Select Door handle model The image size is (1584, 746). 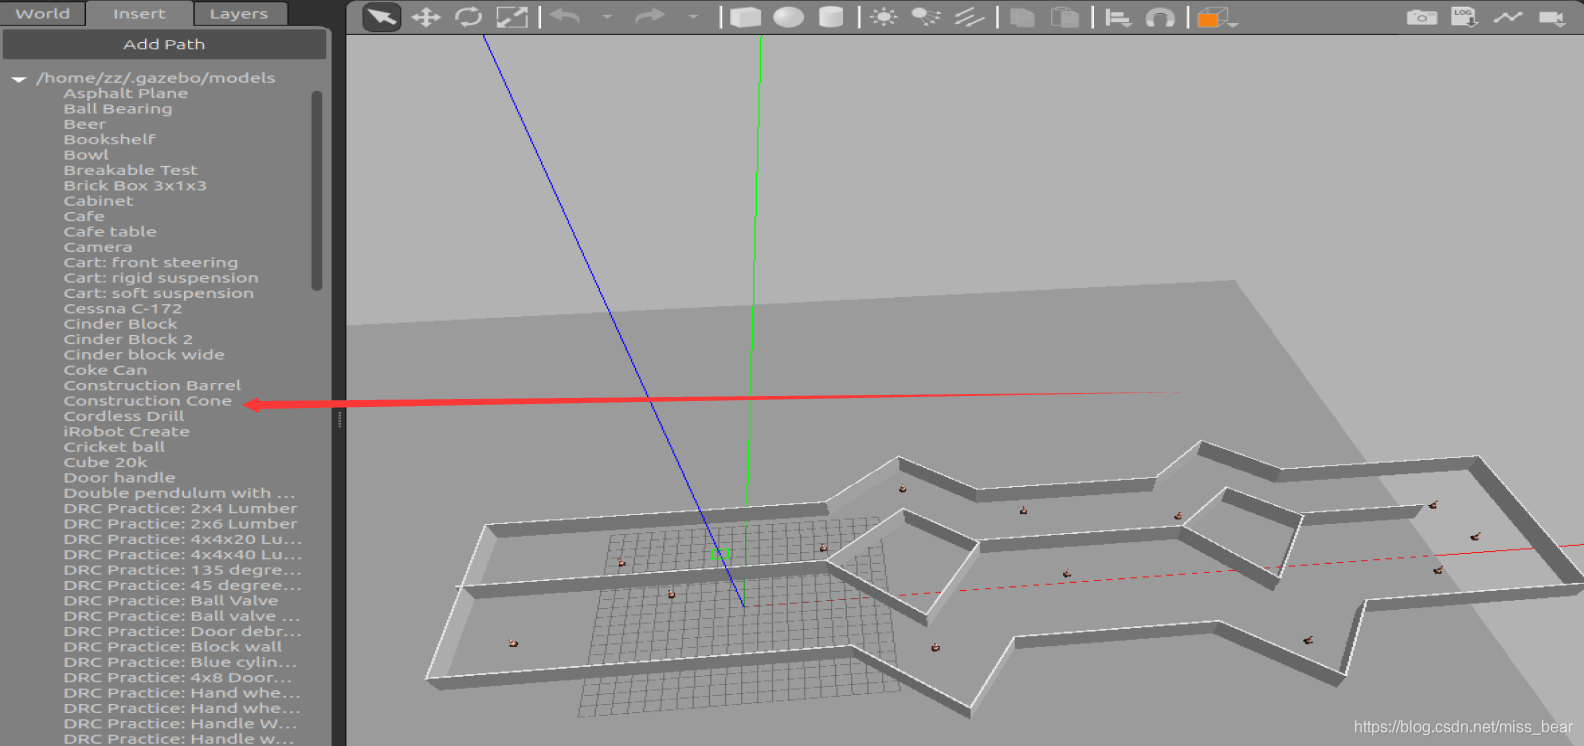(x=119, y=478)
